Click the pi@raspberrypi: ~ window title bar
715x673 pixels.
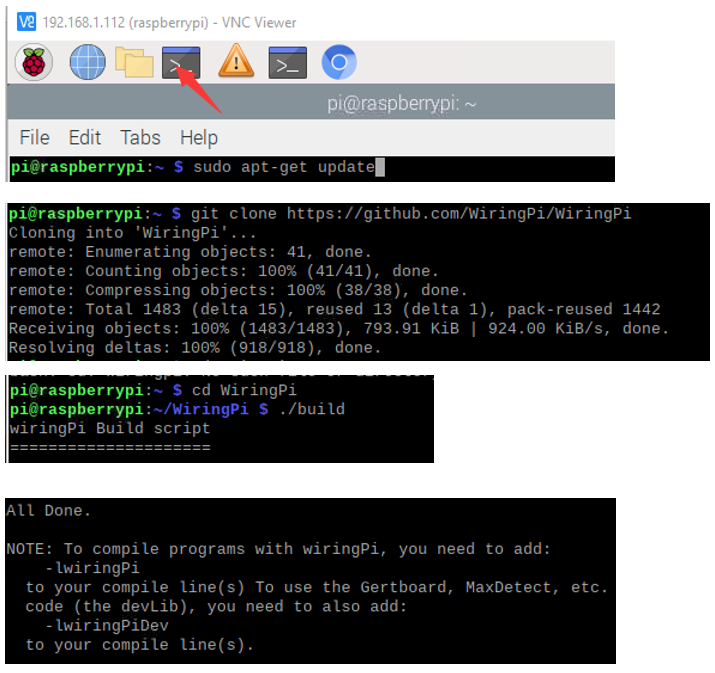coord(311,103)
